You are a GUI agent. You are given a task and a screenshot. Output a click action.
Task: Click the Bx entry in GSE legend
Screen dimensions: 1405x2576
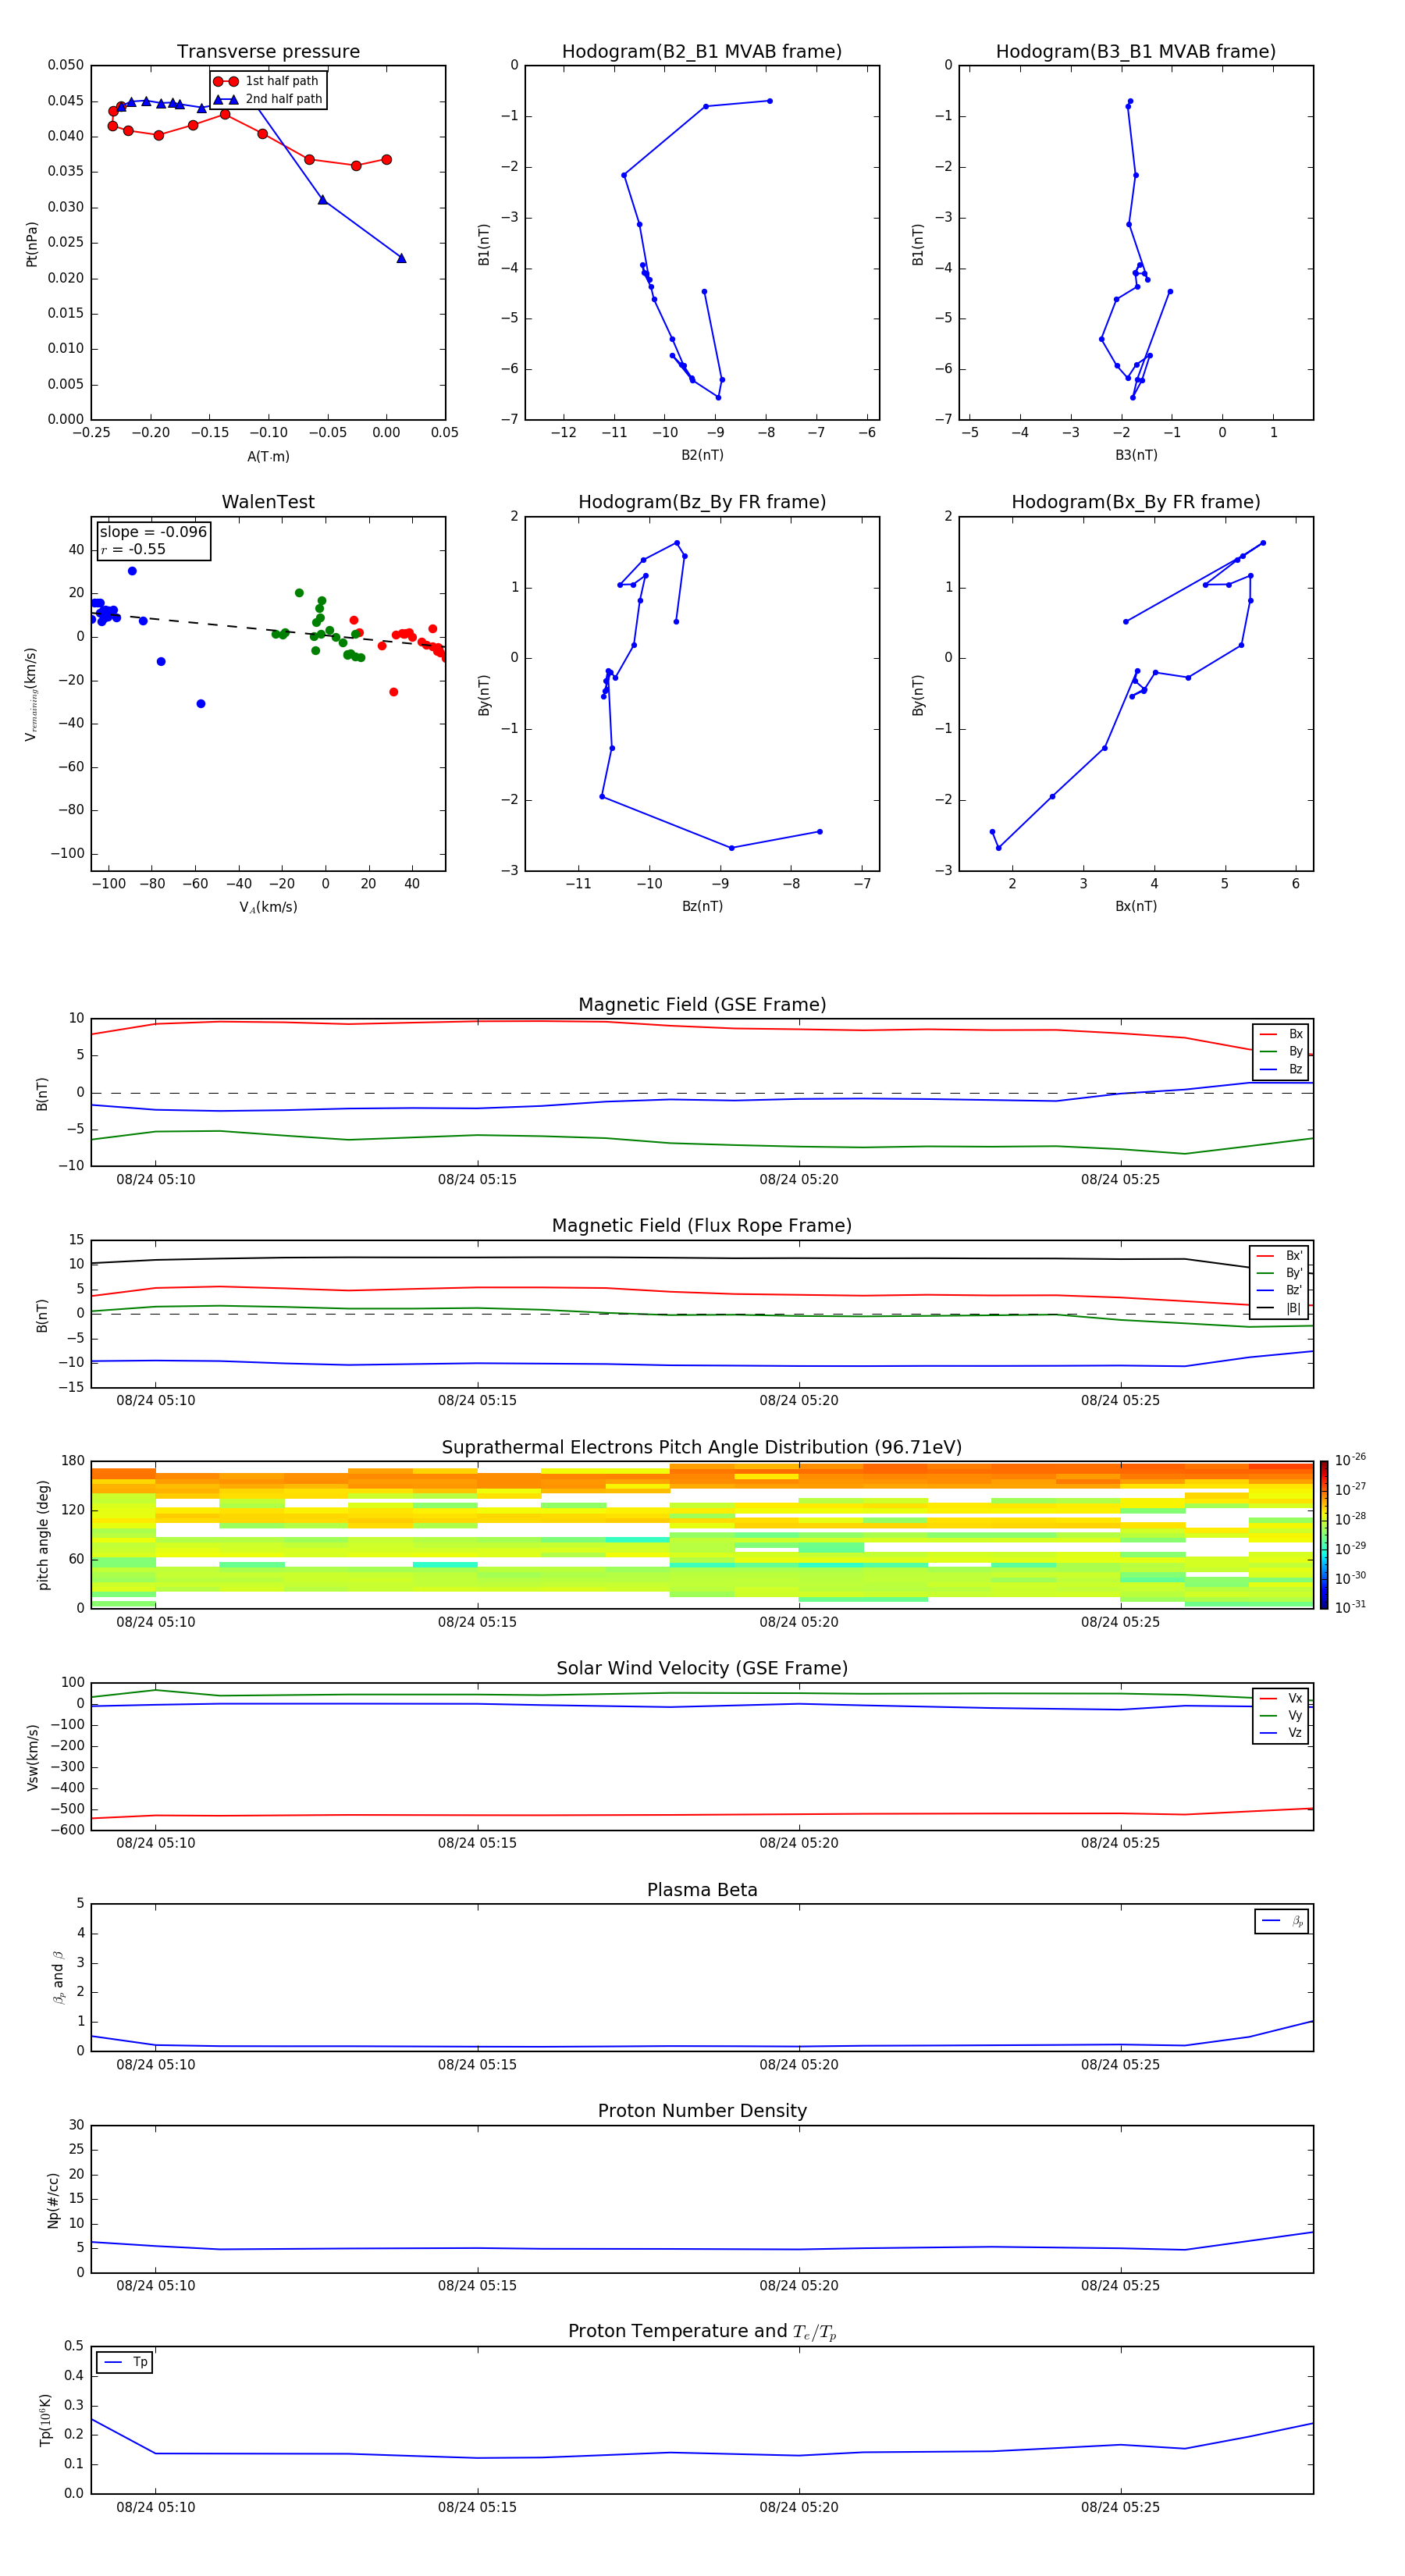pos(1281,1034)
